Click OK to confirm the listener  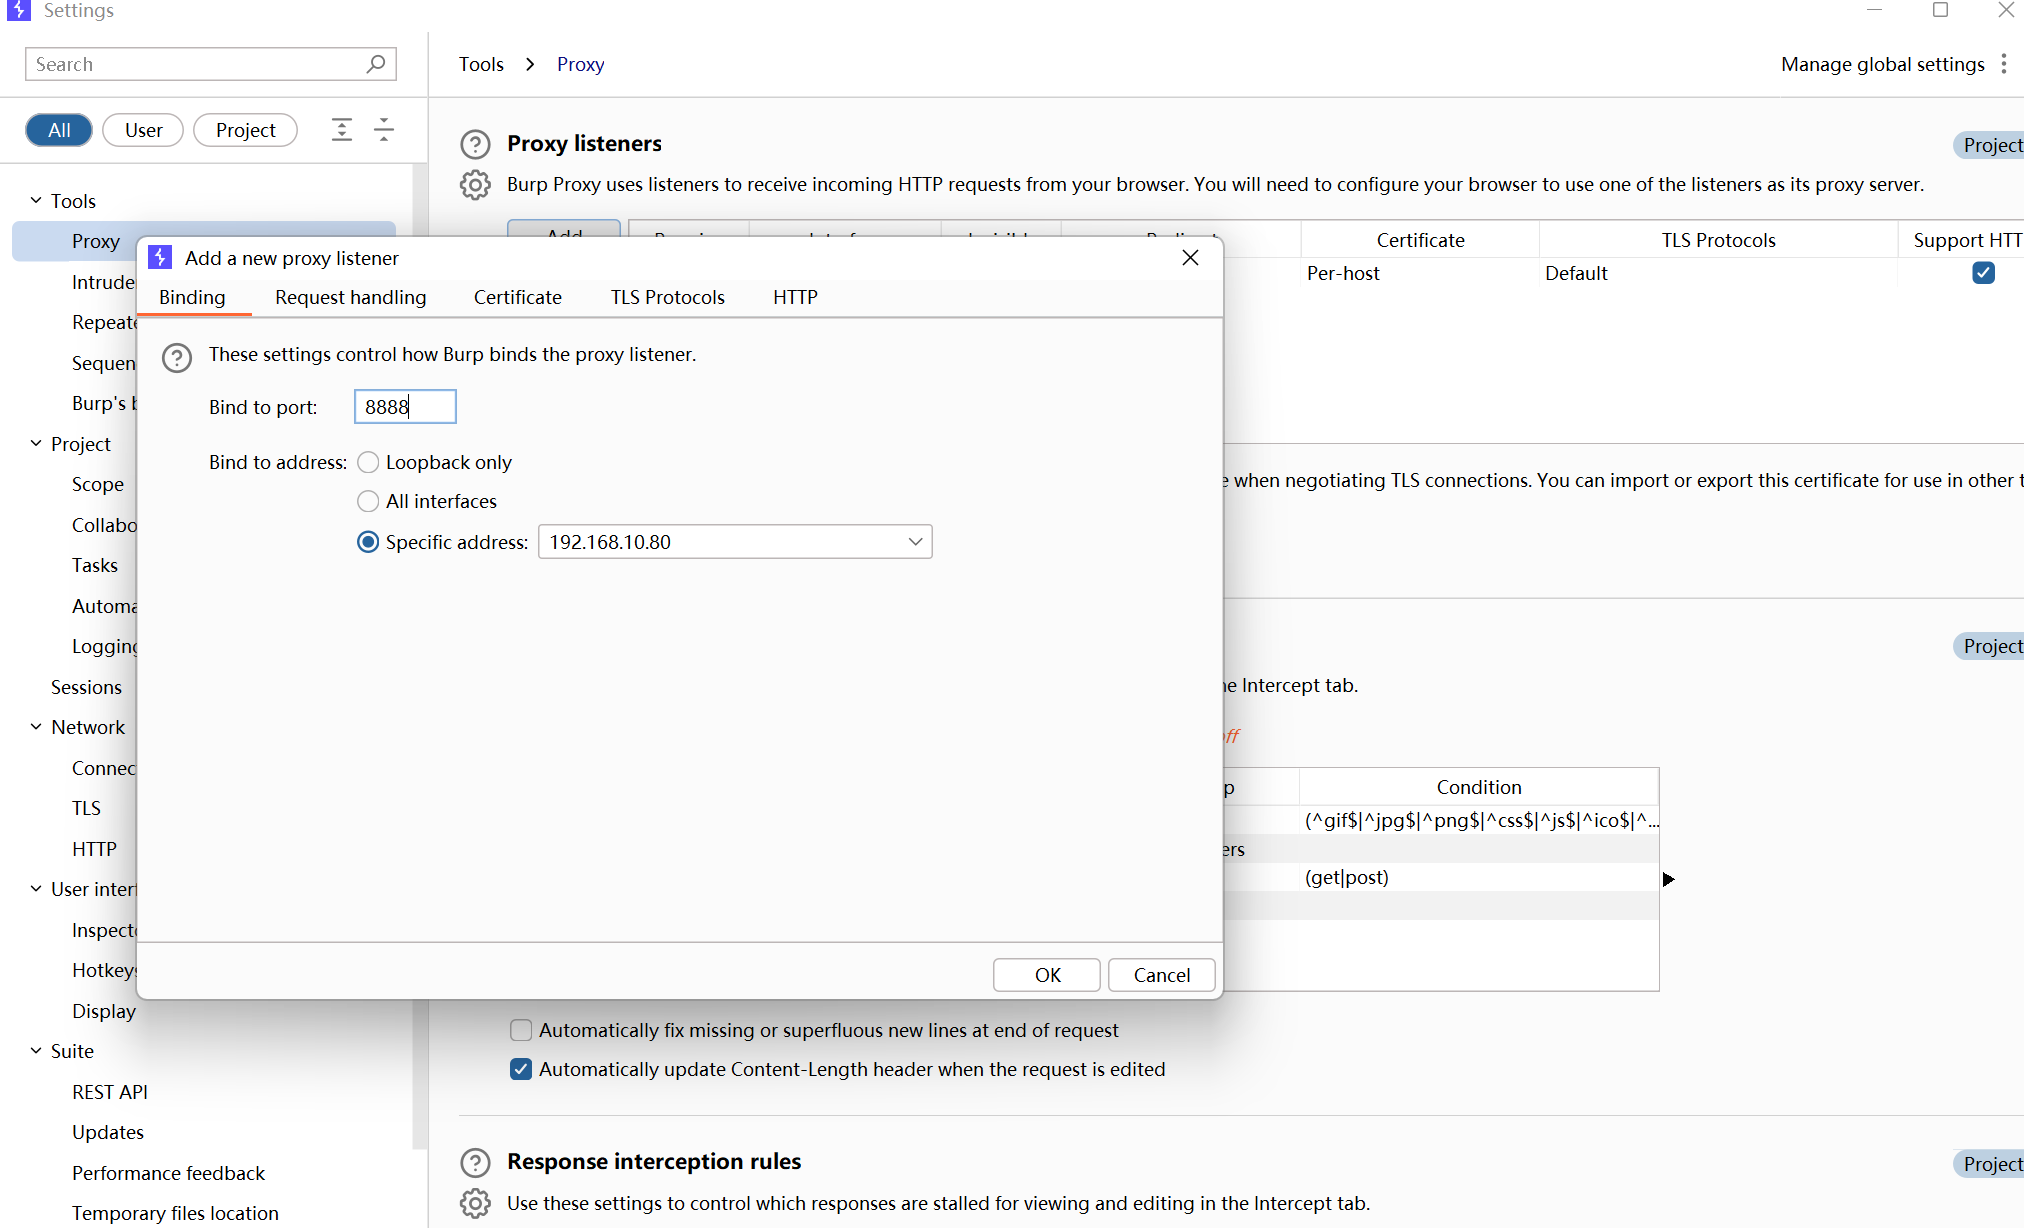point(1046,975)
